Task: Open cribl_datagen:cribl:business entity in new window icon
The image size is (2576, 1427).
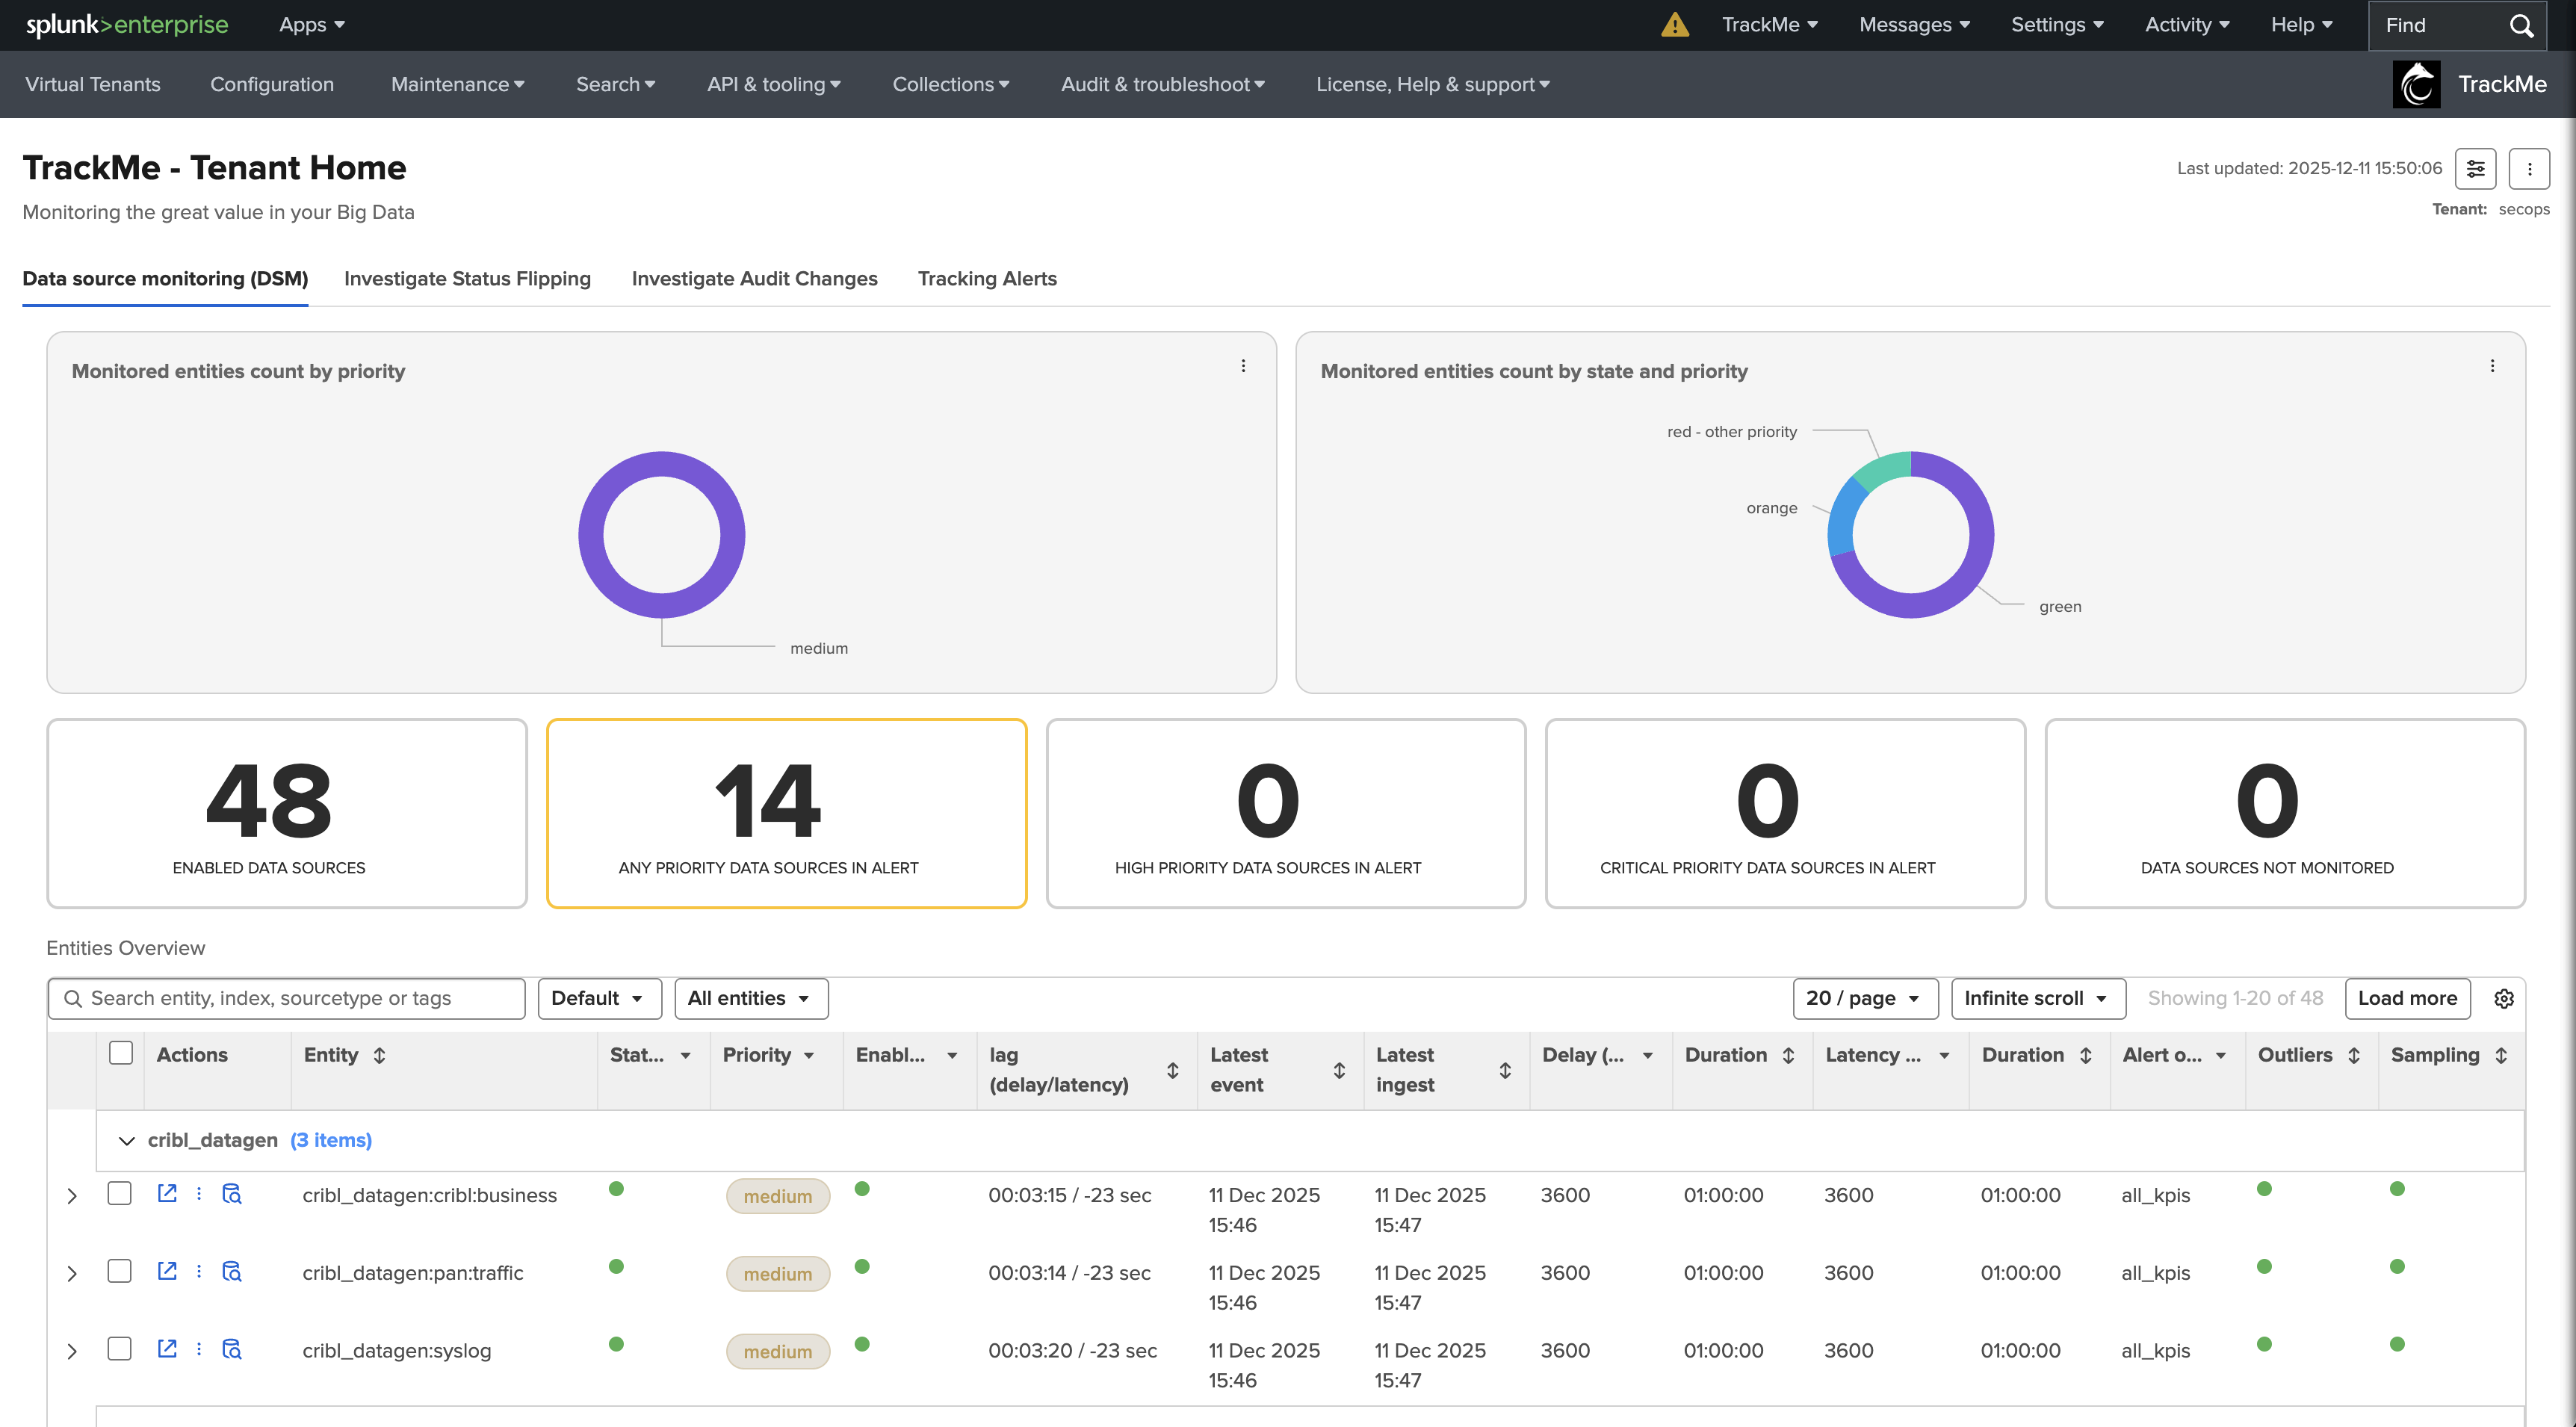Action: (x=167, y=1193)
